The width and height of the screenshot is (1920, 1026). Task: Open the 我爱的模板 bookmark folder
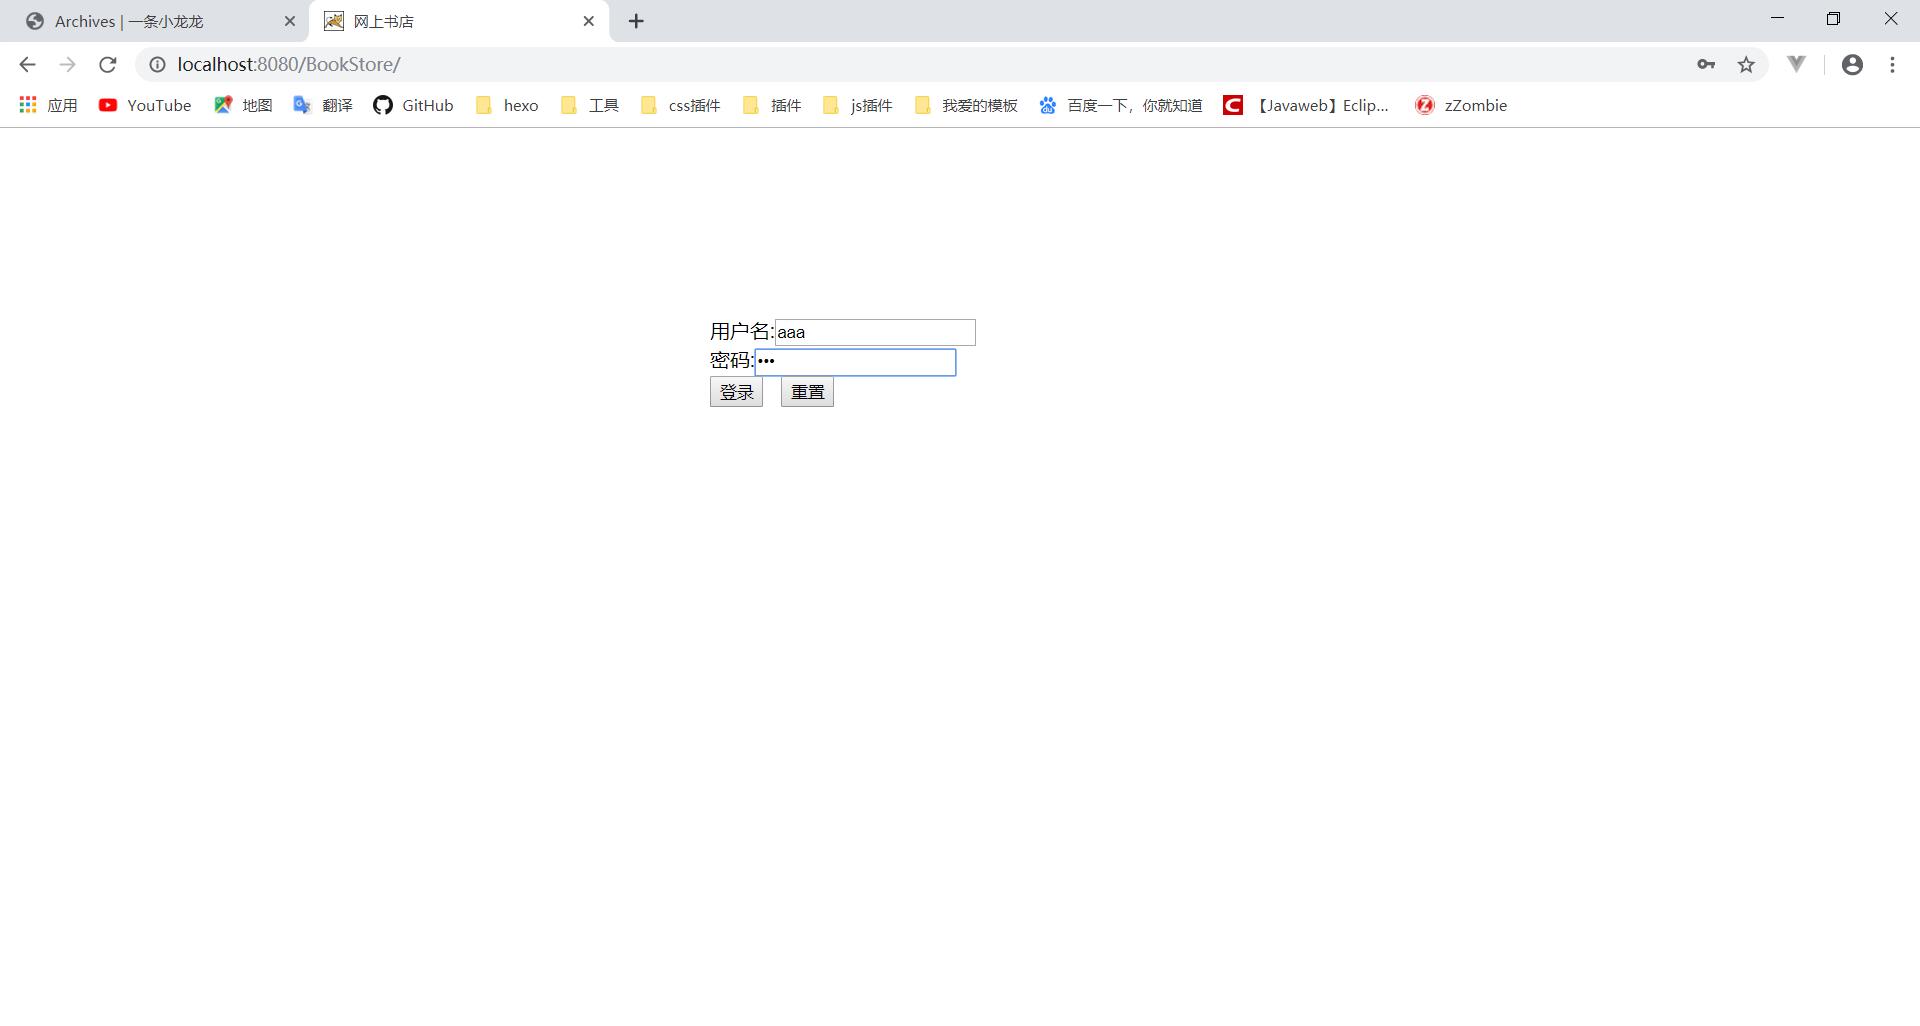point(966,105)
